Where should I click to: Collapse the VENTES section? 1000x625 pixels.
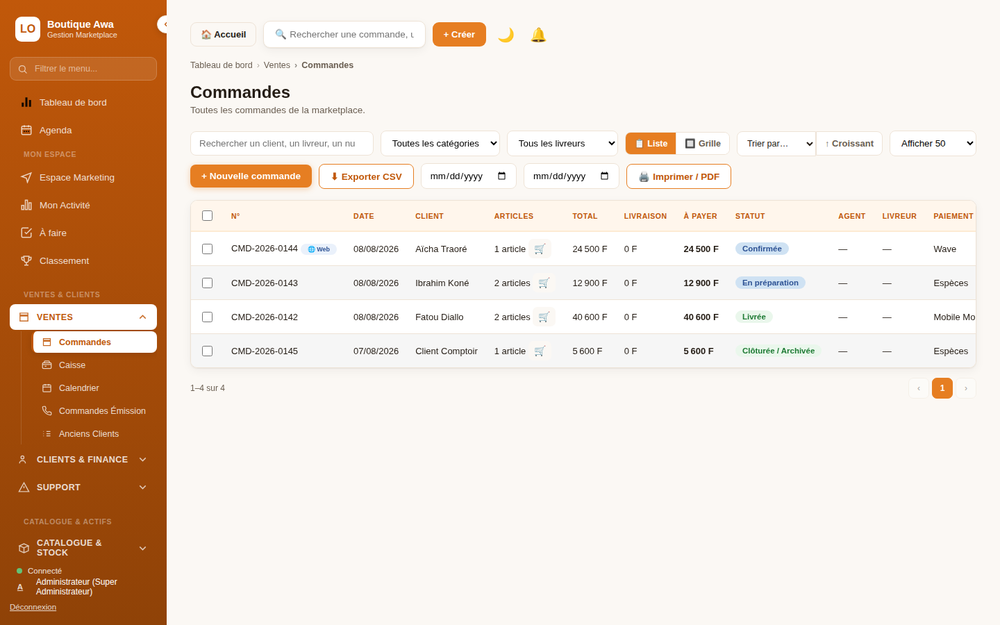point(83,317)
